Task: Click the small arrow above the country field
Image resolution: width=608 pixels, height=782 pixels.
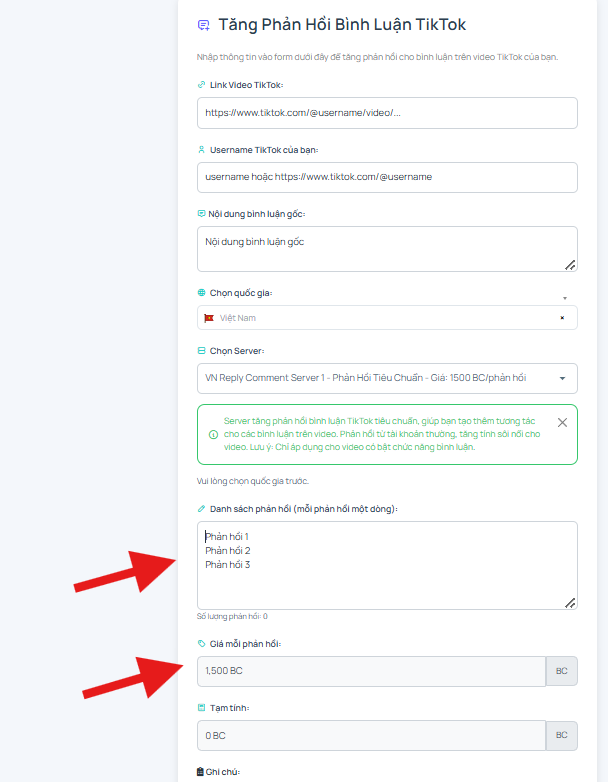Action: (x=565, y=298)
